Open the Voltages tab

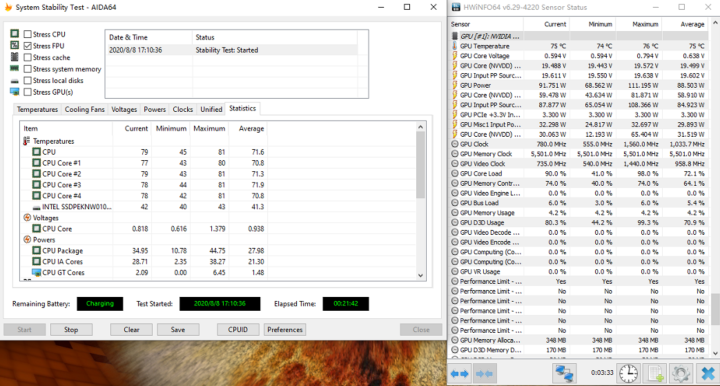pos(124,109)
